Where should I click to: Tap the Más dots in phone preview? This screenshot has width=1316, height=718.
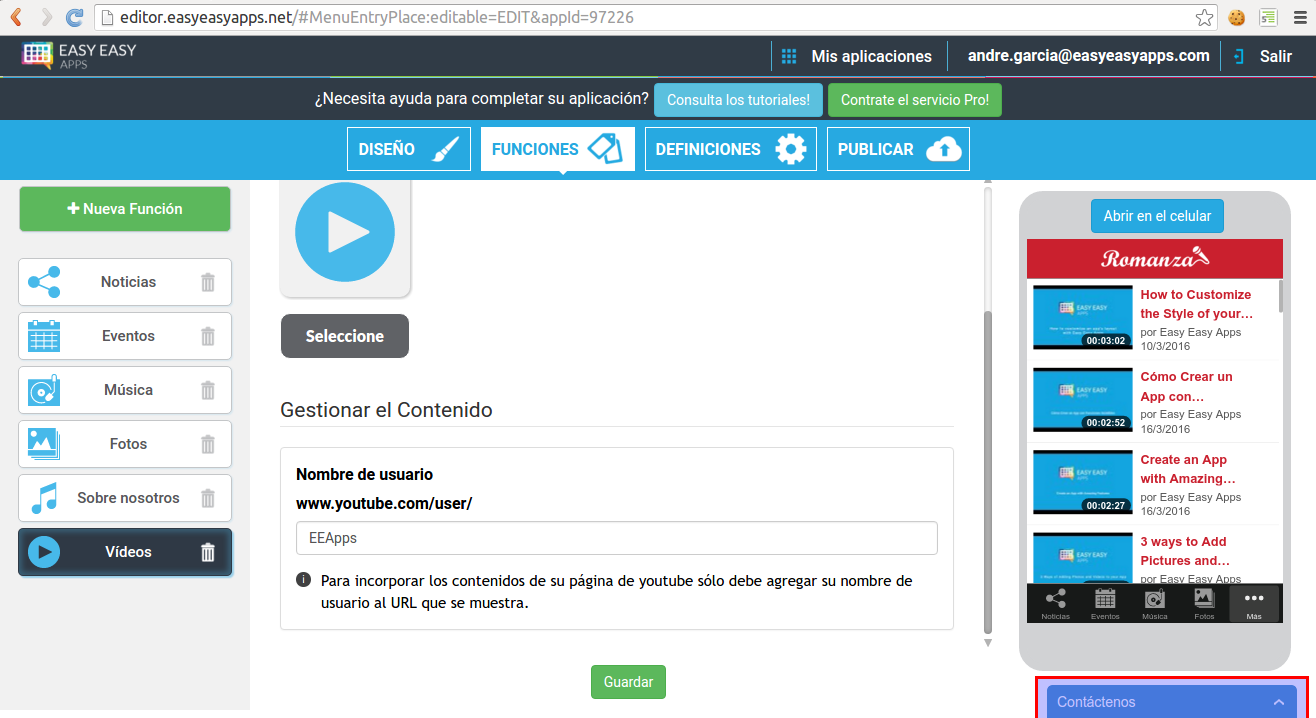point(1253,603)
